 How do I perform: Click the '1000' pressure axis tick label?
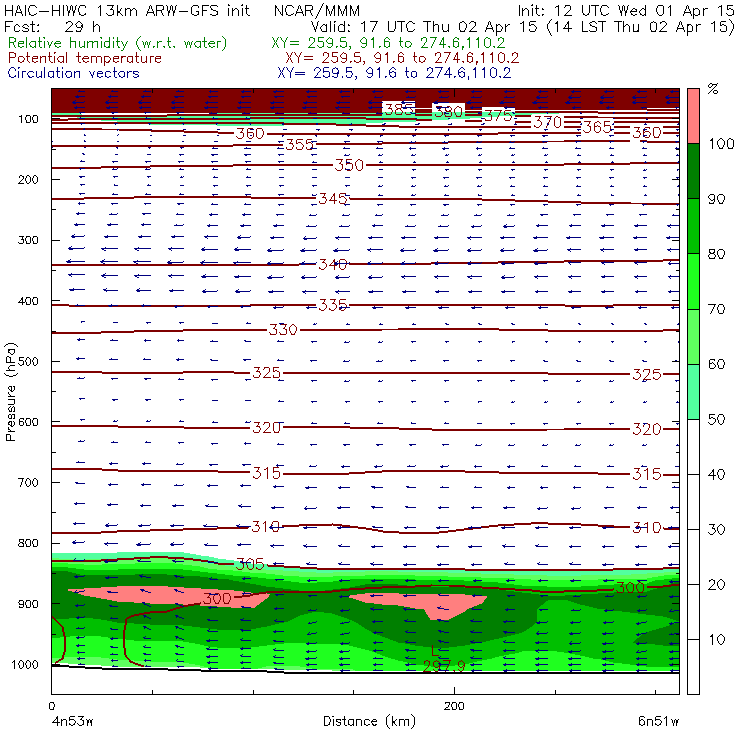click(25, 665)
